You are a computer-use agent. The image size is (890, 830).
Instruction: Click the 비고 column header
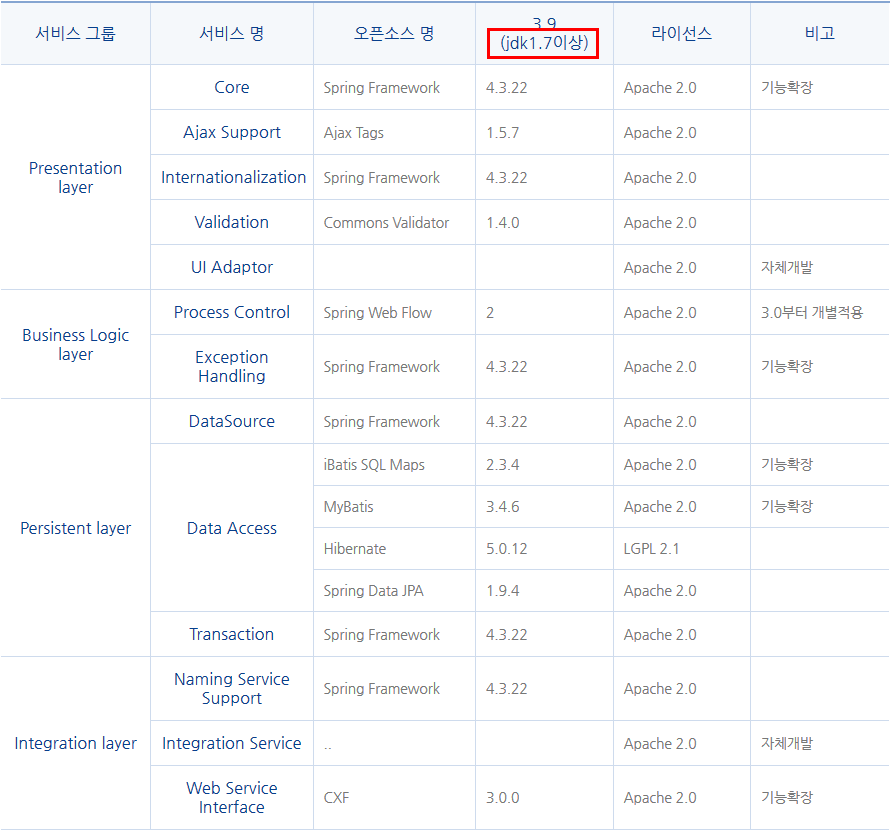click(820, 33)
